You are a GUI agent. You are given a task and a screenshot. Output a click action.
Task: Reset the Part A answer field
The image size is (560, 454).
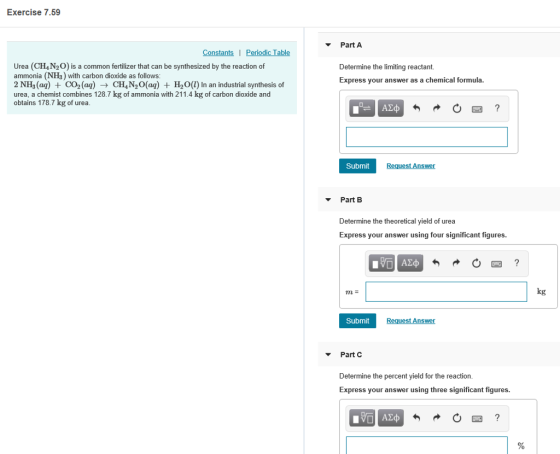coord(457,108)
